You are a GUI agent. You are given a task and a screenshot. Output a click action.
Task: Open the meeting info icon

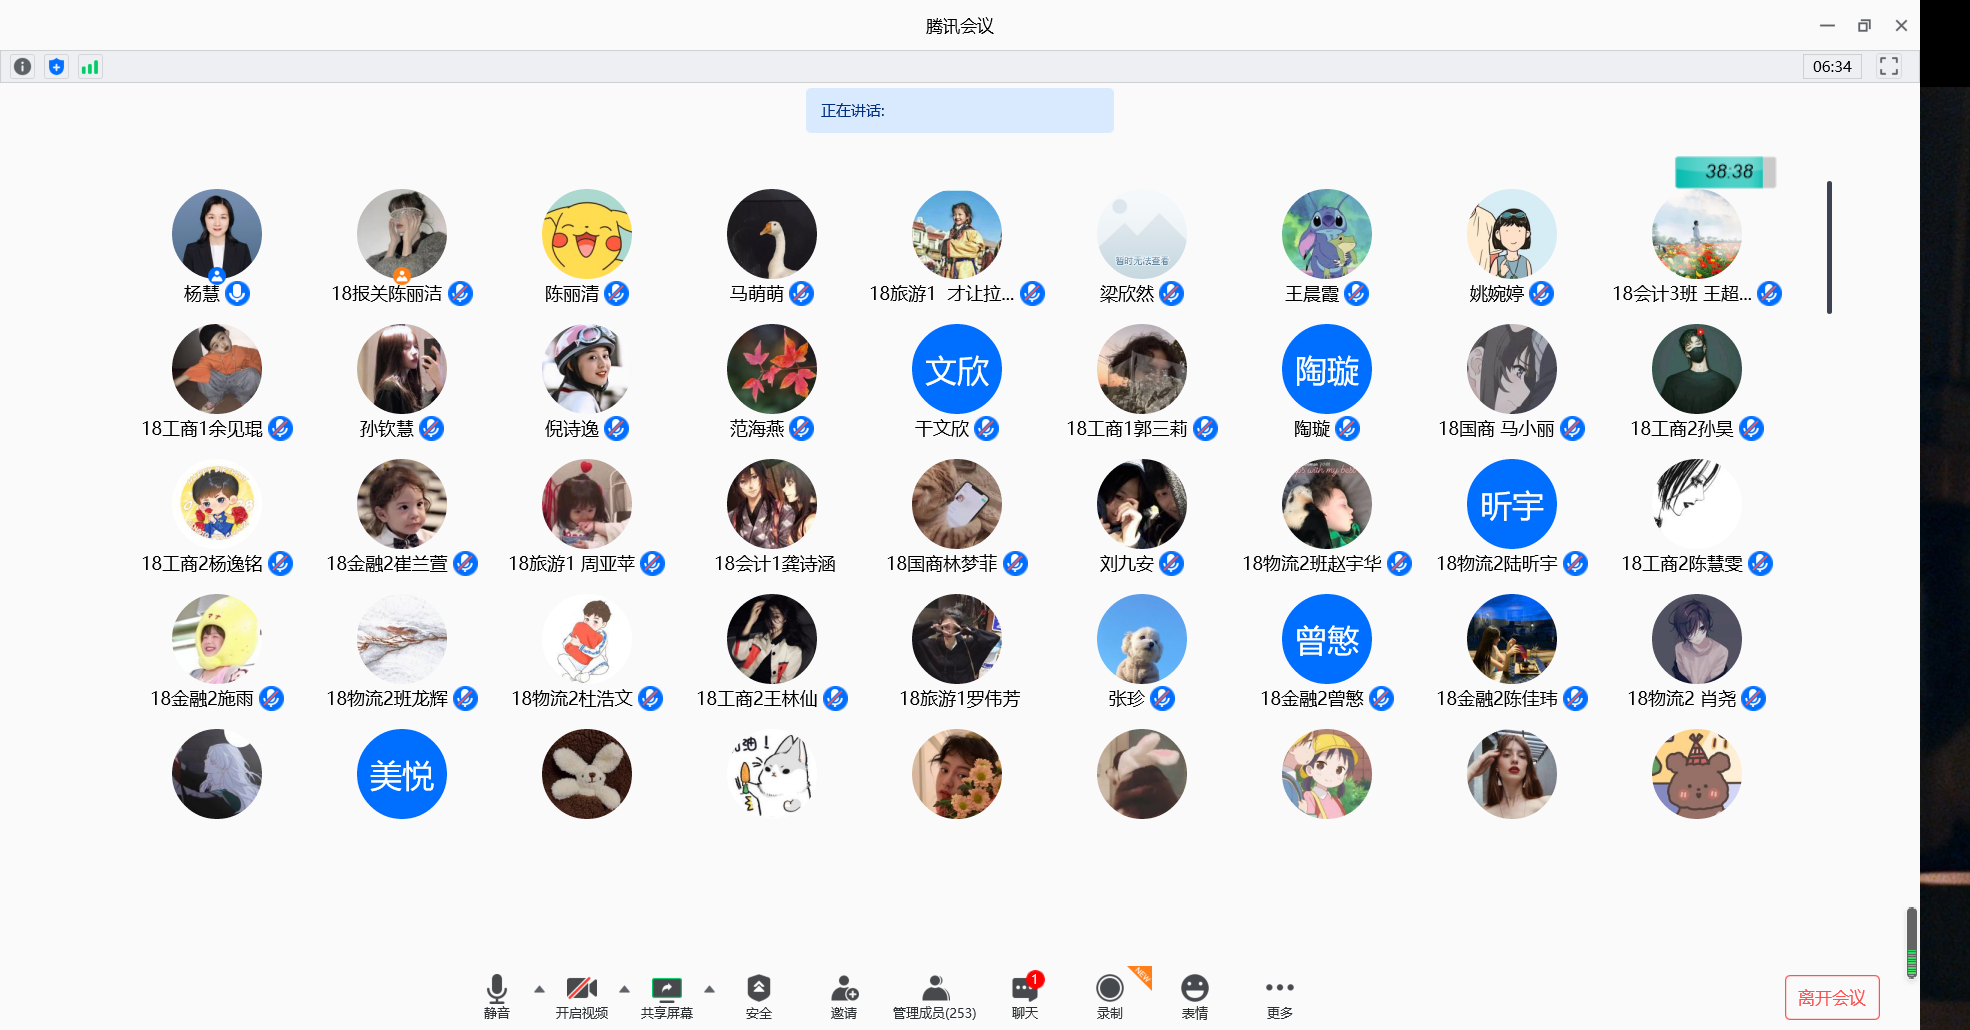pos(22,67)
